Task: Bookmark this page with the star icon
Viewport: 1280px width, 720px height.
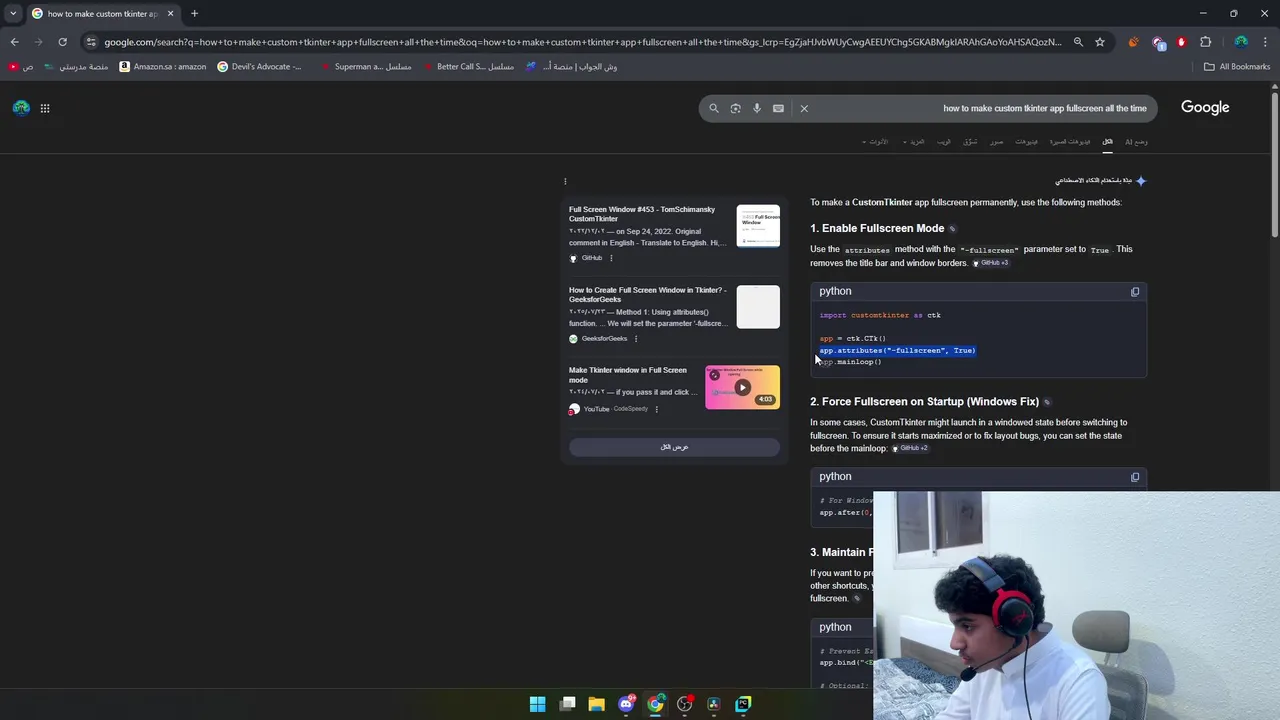Action: click(x=1100, y=42)
